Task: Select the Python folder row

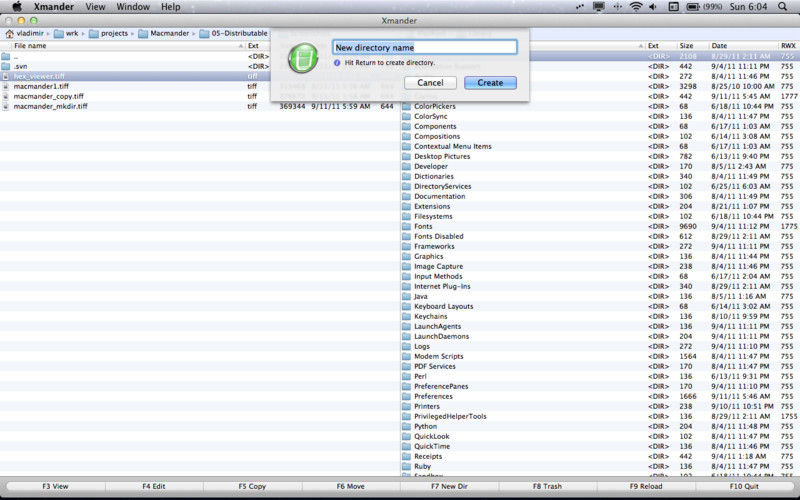Action: [x=600, y=427]
